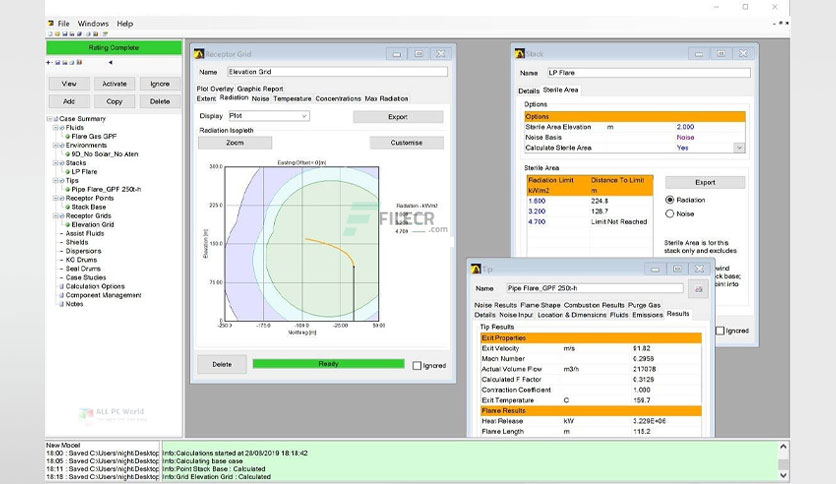Click the green Ready progress bar
Screen dimensions: 836x484
pos(328,364)
